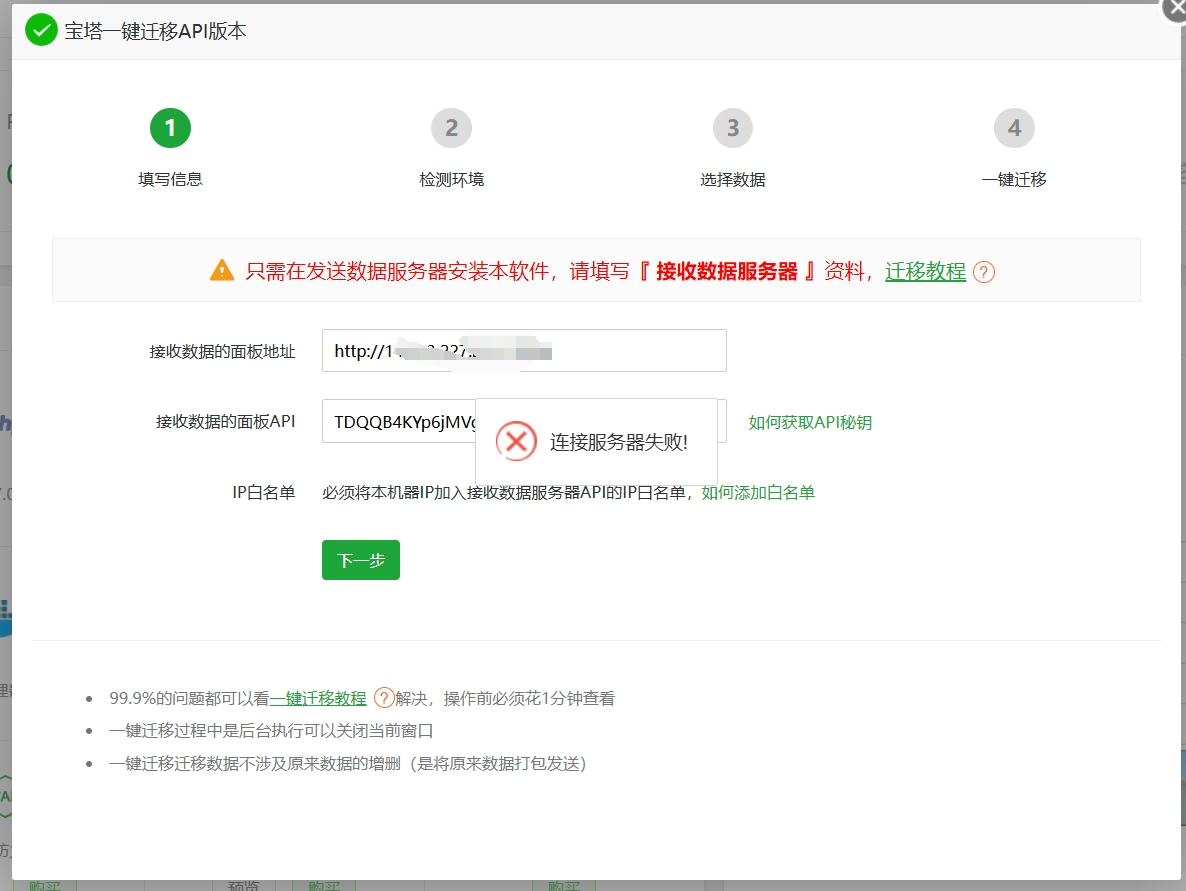Click the bold 接收数据服务器 text in banner
Viewport: 1186px width, 891px height.
(727, 271)
